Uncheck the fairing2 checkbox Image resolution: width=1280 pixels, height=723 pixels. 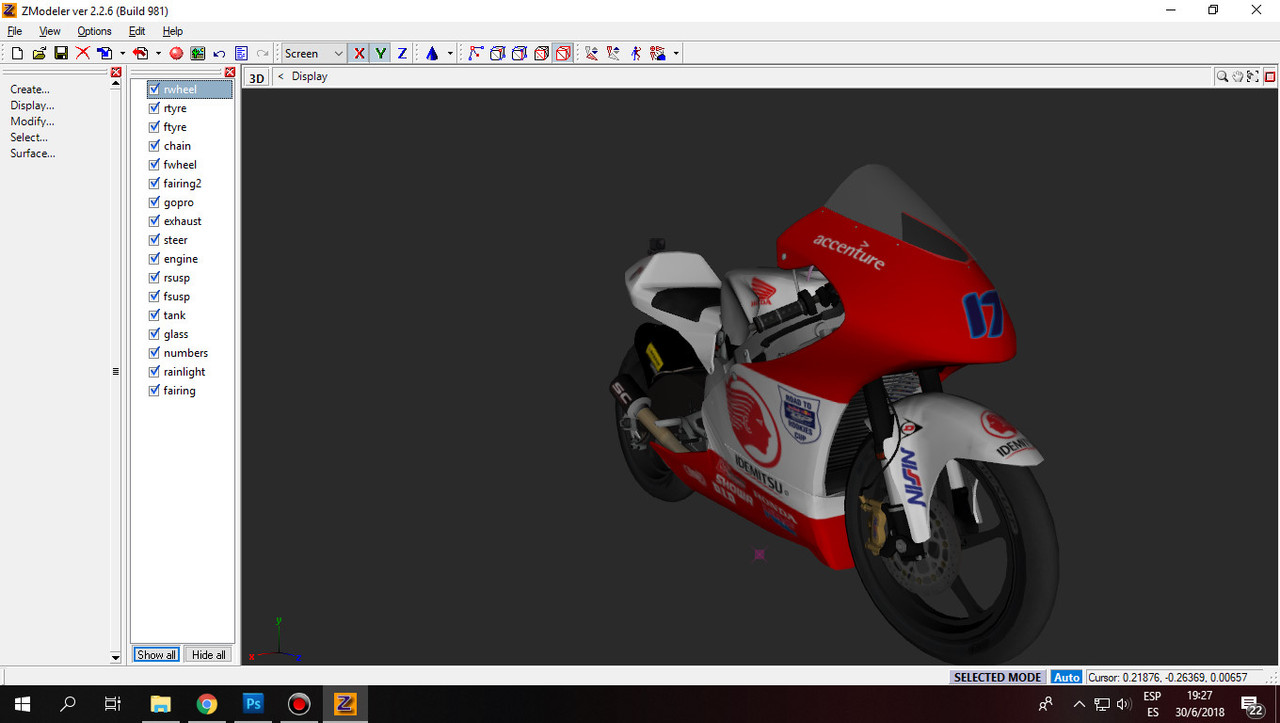pyautogui.click(x=154, y=183)
